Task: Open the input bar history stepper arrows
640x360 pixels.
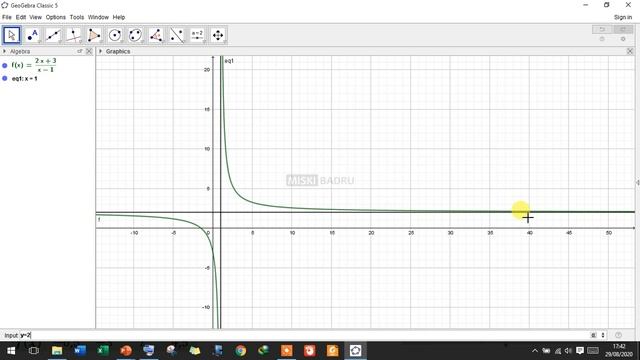Action: (x=603, y=335)
